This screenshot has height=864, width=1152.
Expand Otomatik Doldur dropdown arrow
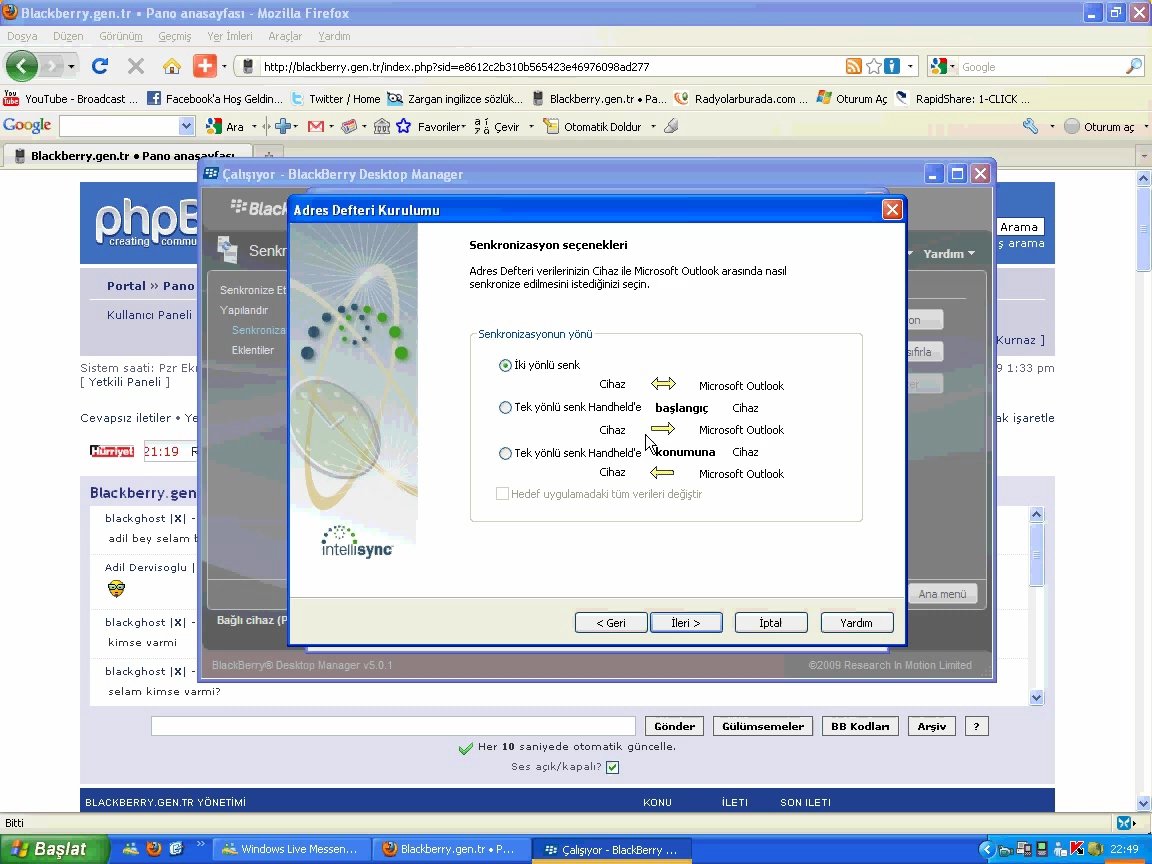tap(653, 126)
